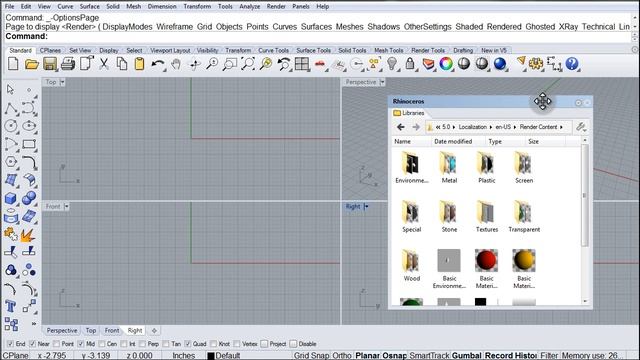Enable the Point osnap checkbox

click(56, 344)
